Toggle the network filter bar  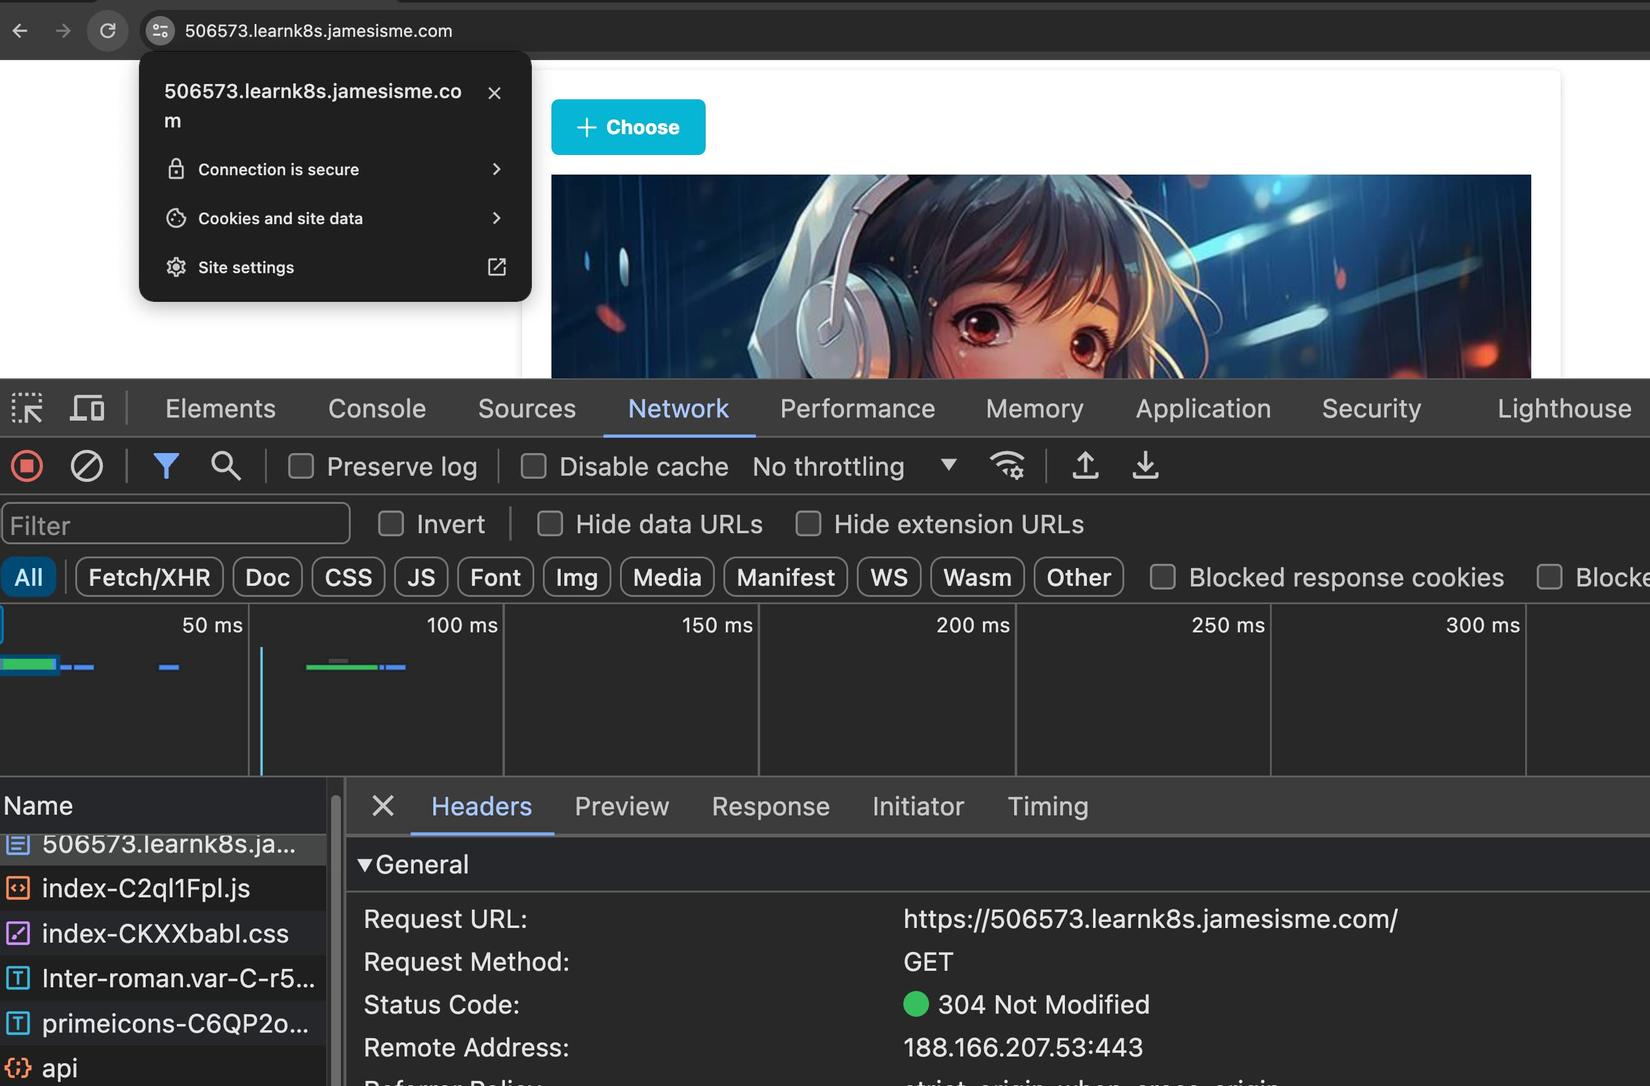click(x=166, y=466)
